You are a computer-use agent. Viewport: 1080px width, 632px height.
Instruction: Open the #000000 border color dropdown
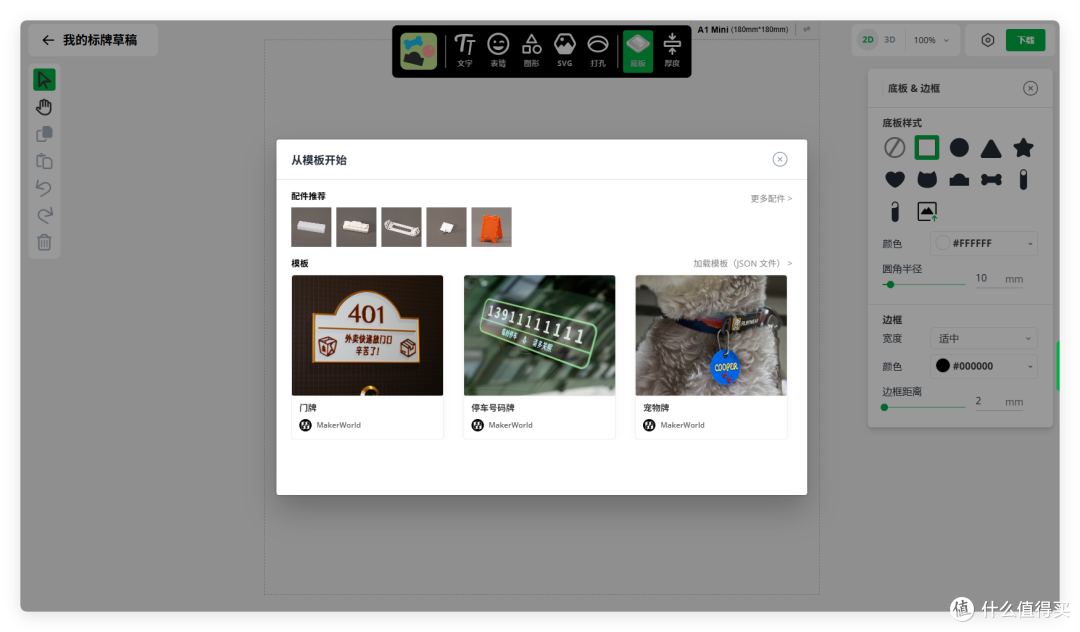pyautogui.click(x=984, y=366)
